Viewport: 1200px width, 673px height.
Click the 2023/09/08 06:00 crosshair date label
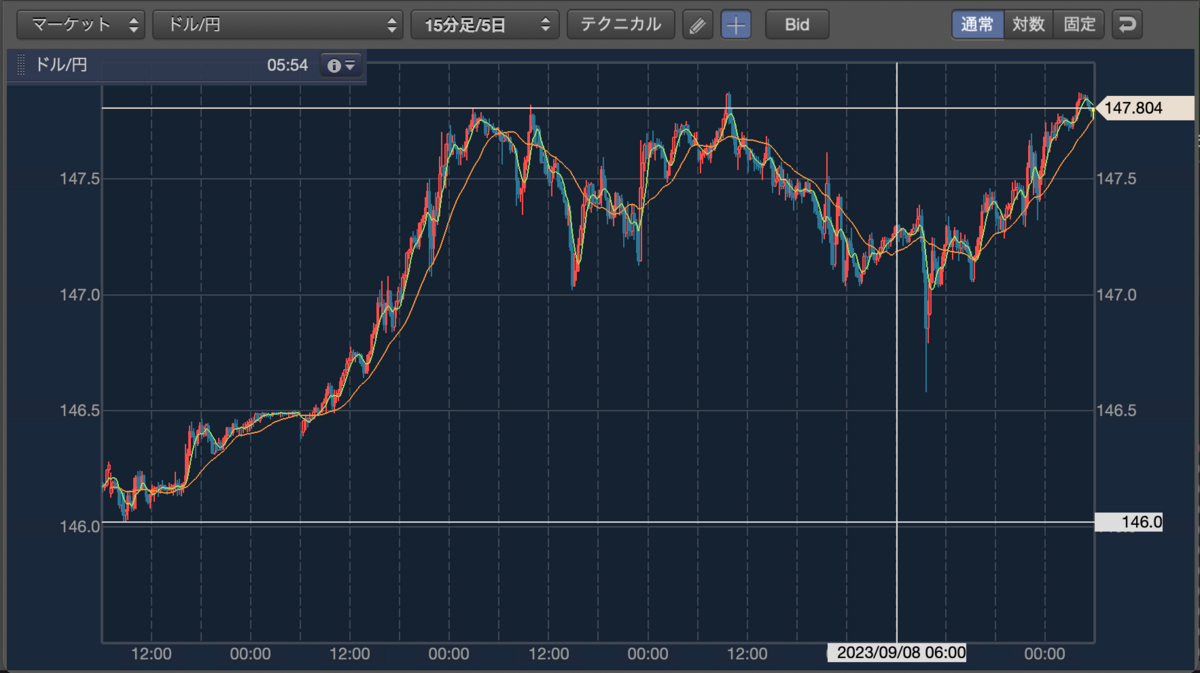pos(897,653)
